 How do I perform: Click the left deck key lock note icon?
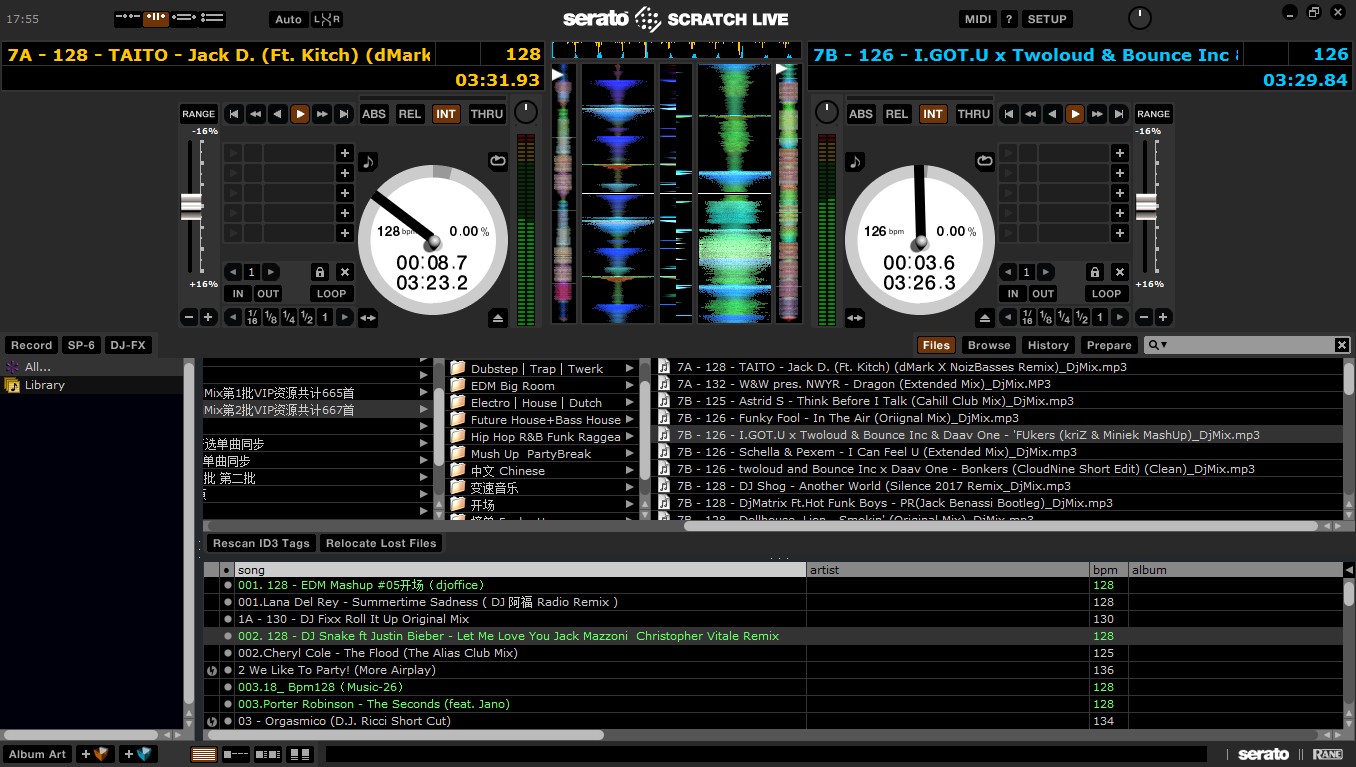pos(368,161)
